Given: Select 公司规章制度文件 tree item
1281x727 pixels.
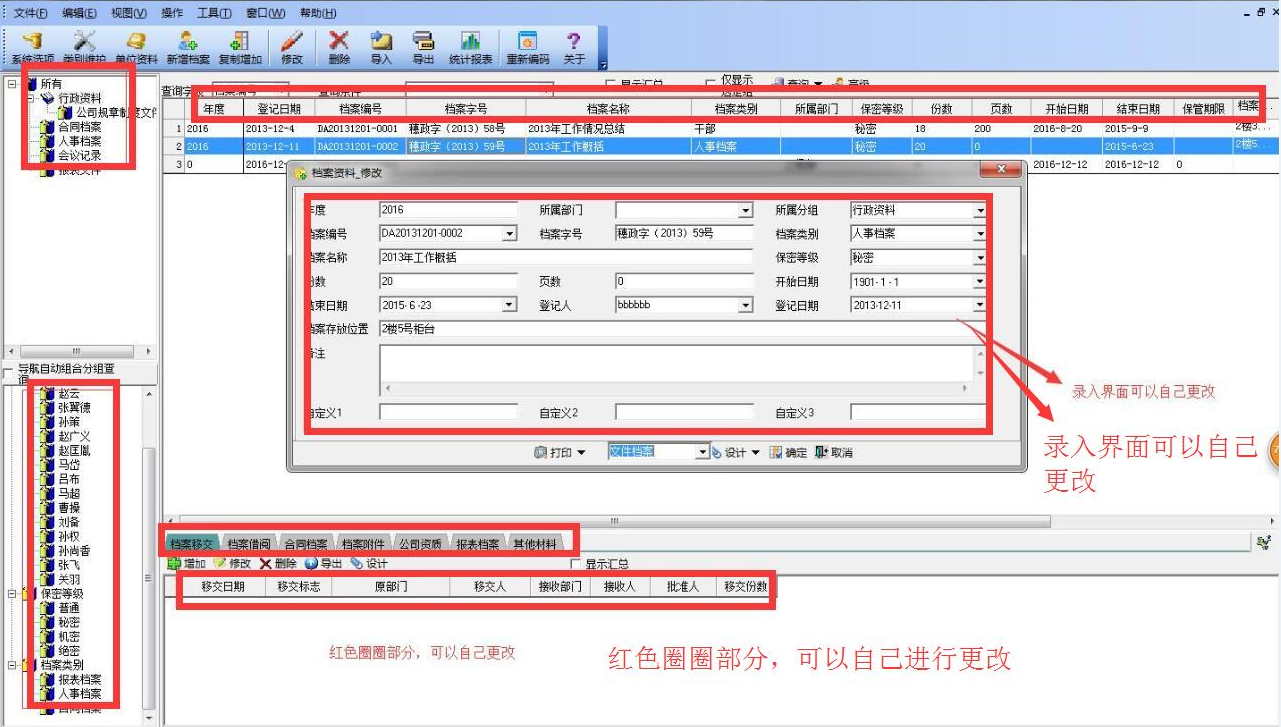Looking at the screenshot, I should (x=116, y=113).
